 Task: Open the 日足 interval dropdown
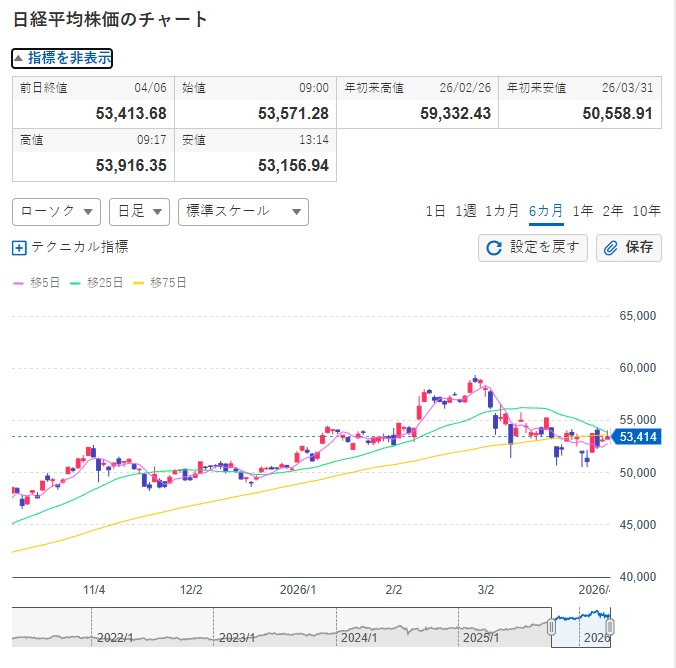tap(139, 212)
